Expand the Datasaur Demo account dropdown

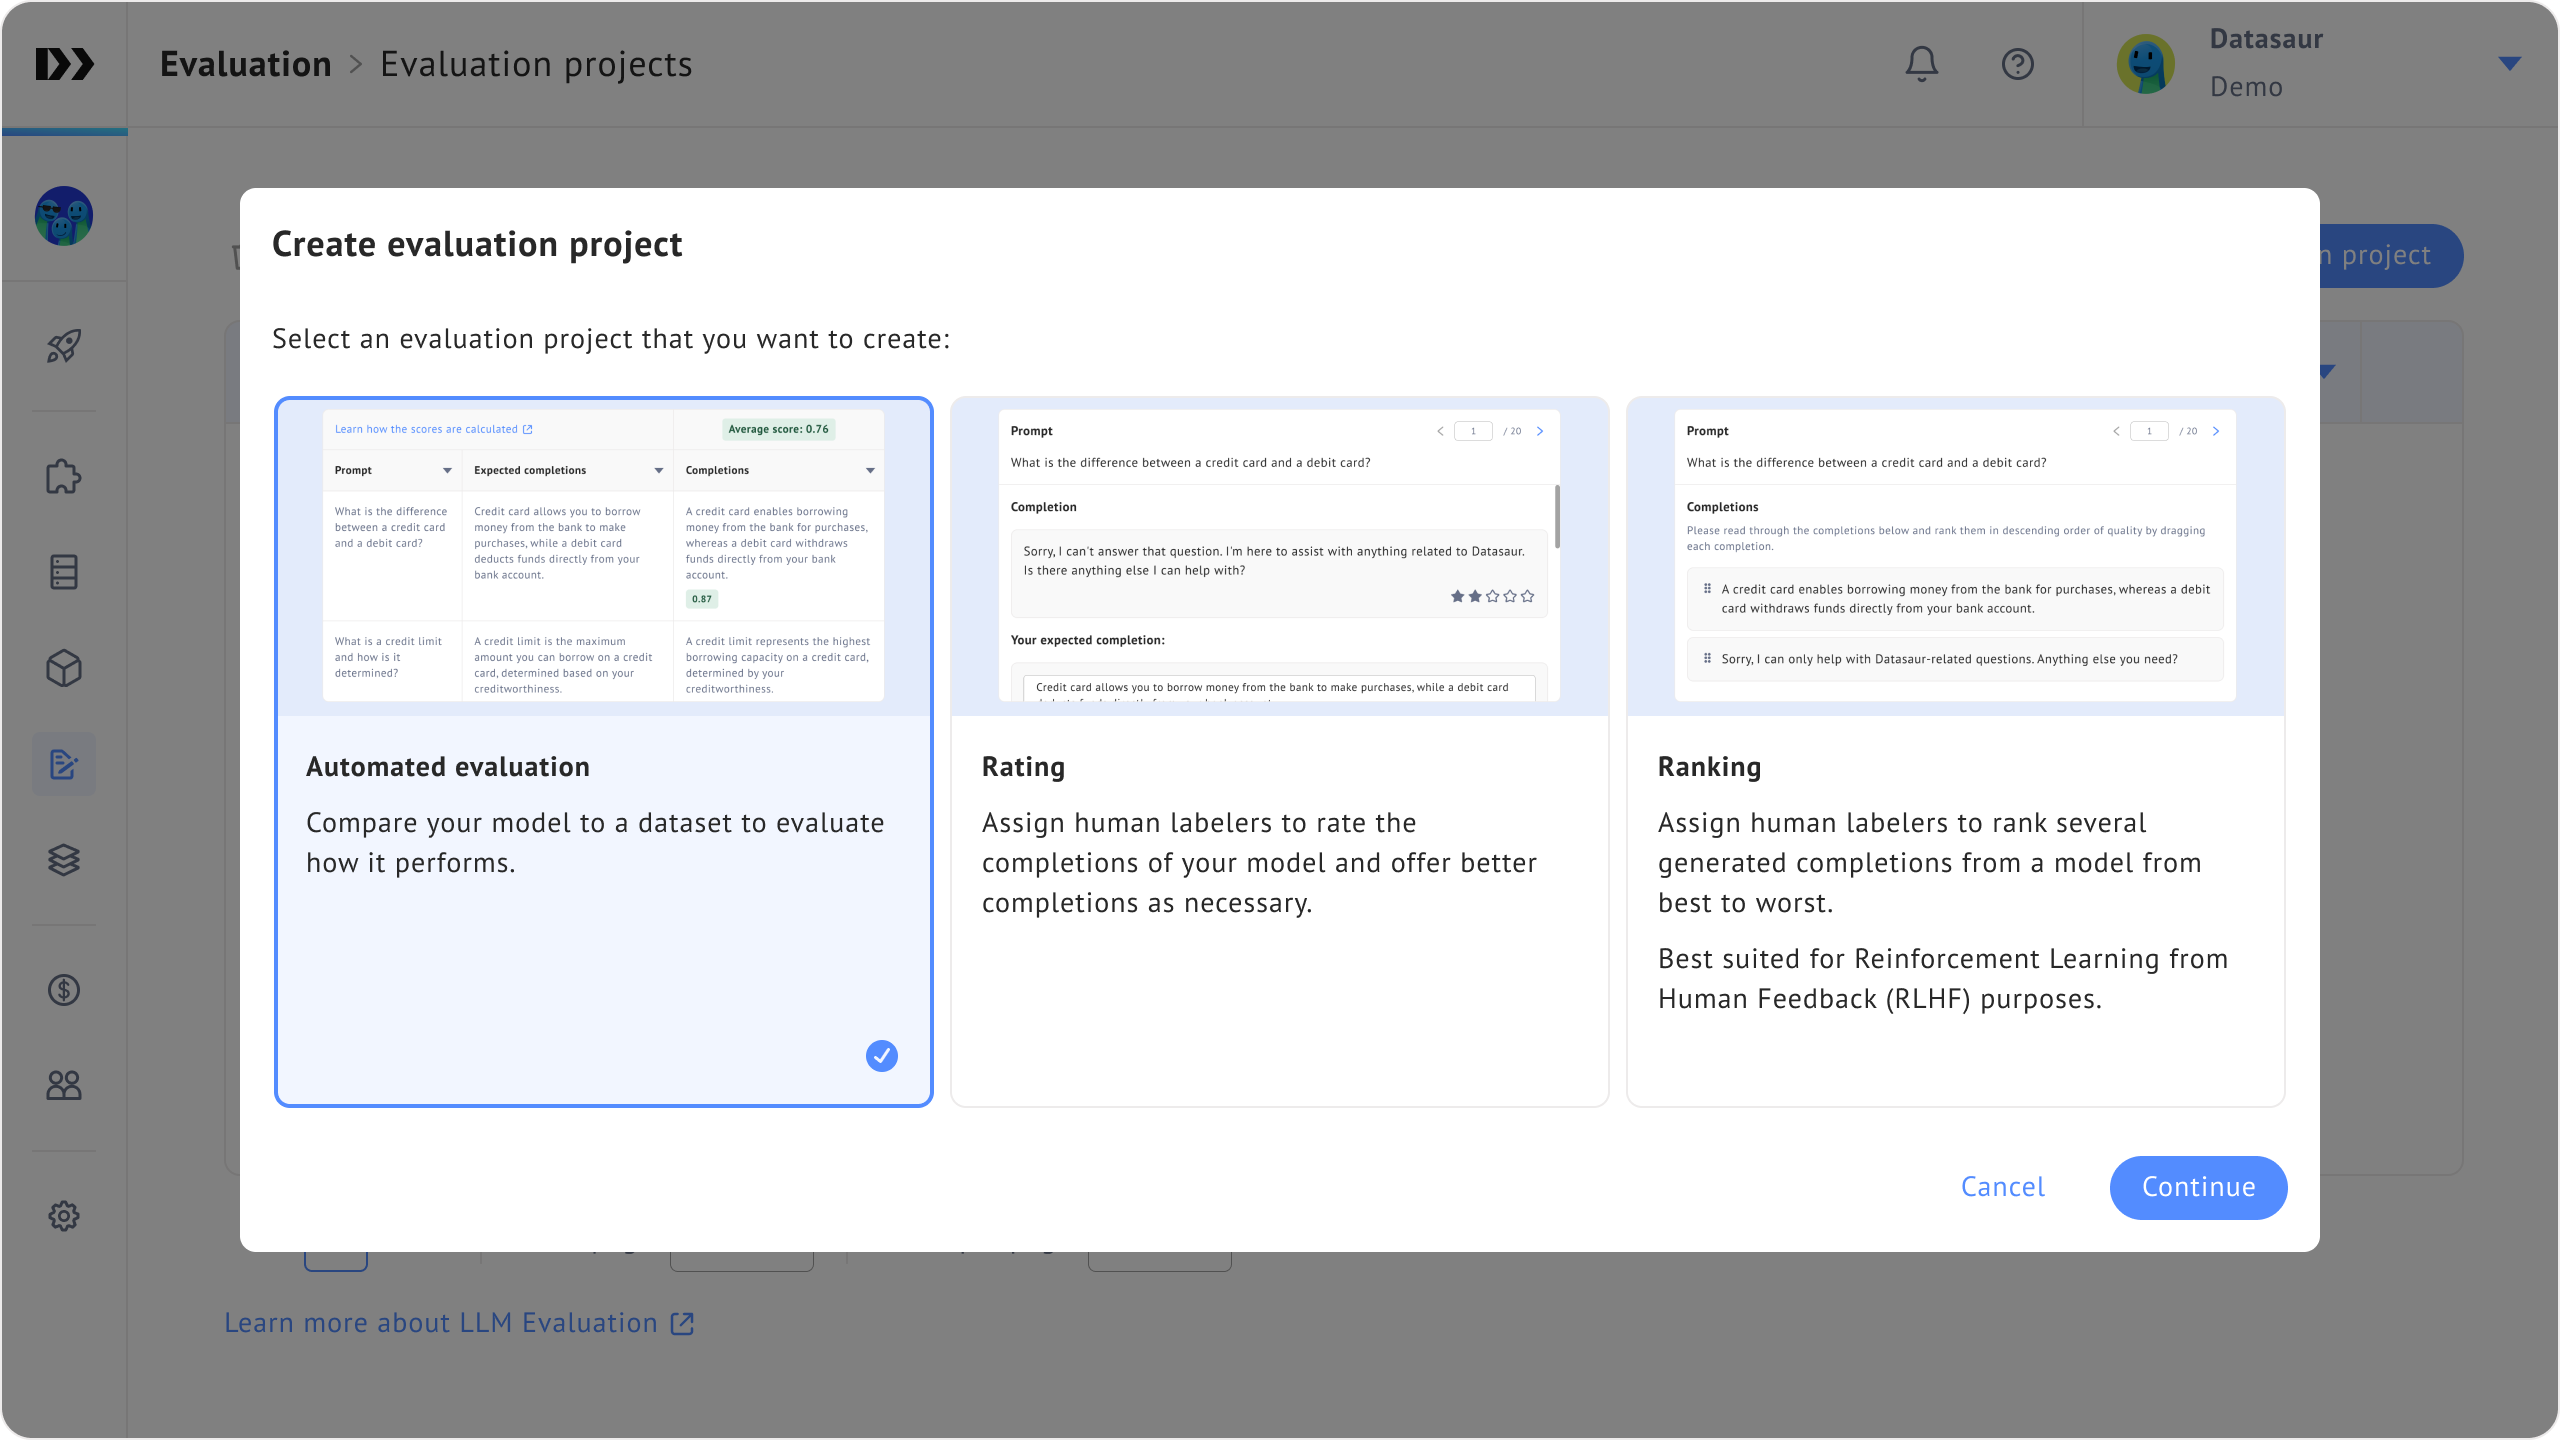click(x=2508, y=64)
